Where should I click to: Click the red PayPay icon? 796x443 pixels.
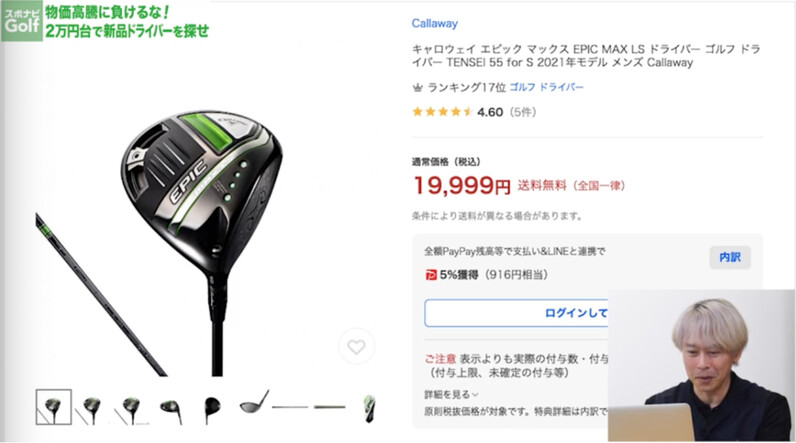click(431, 275)
